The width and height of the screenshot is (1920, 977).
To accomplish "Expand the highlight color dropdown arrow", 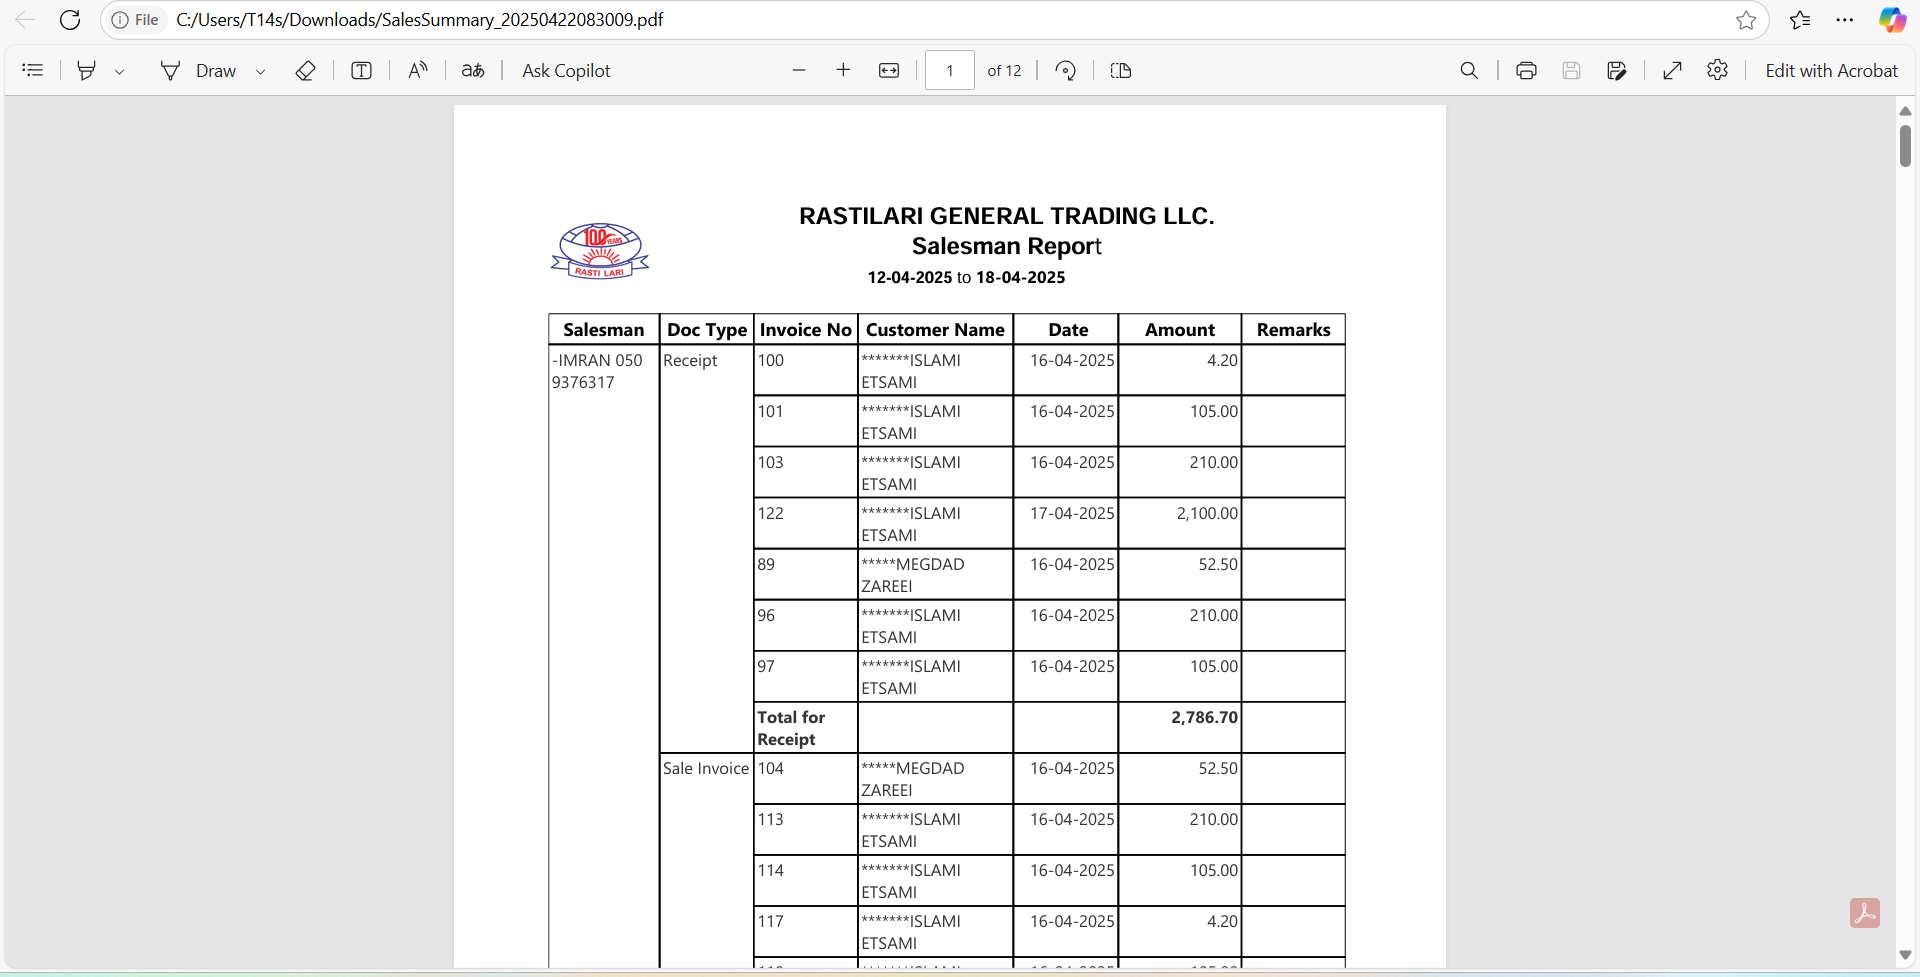I will [119, 71].
